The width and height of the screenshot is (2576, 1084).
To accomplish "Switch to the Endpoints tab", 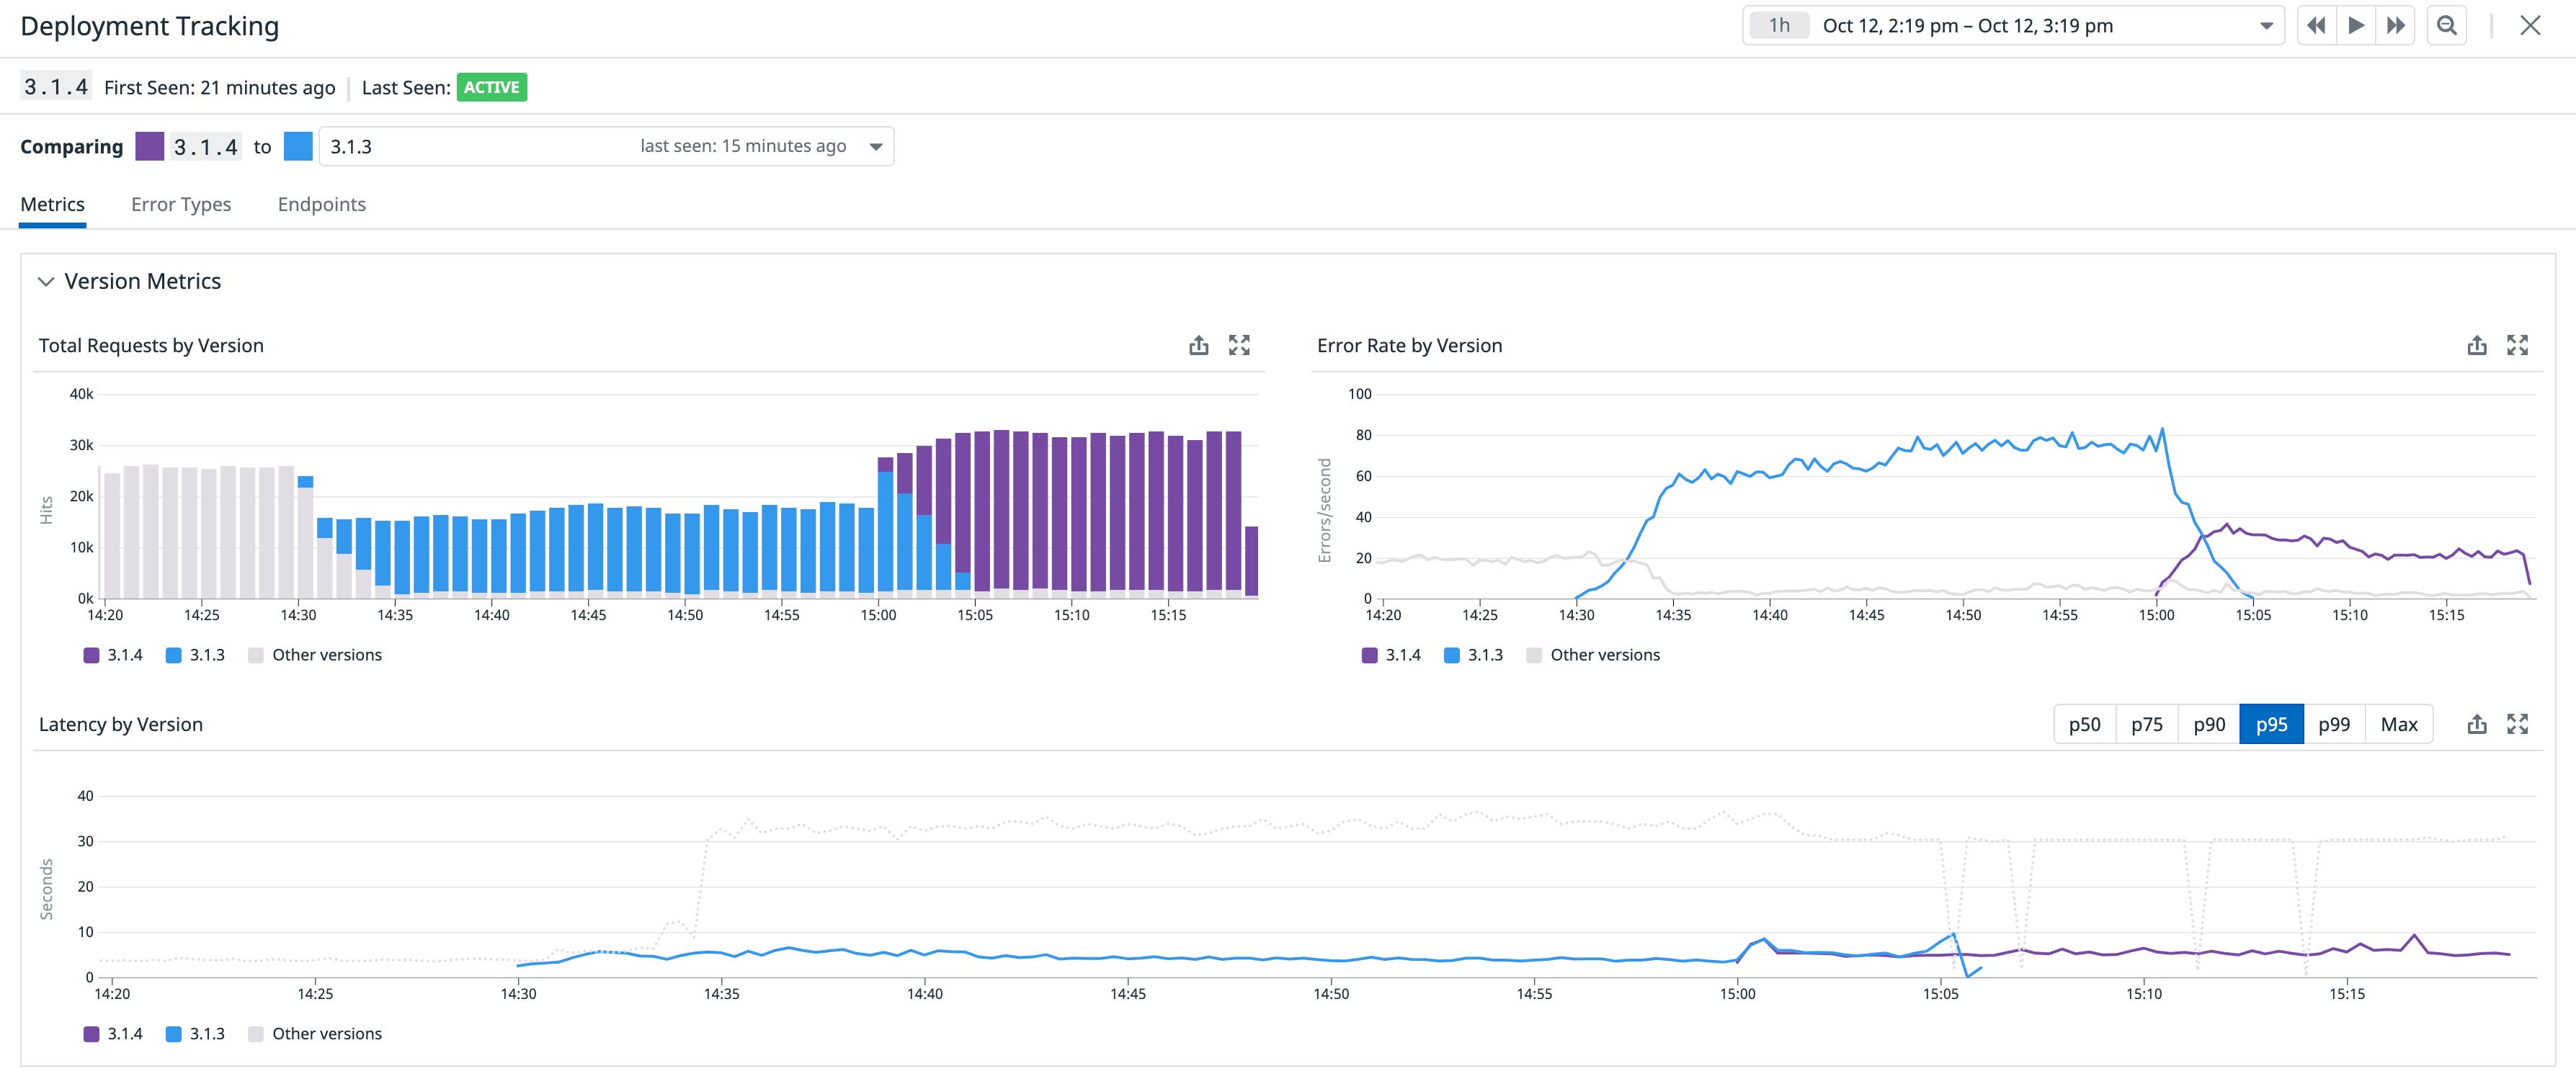I will click(x=322, y=204).
